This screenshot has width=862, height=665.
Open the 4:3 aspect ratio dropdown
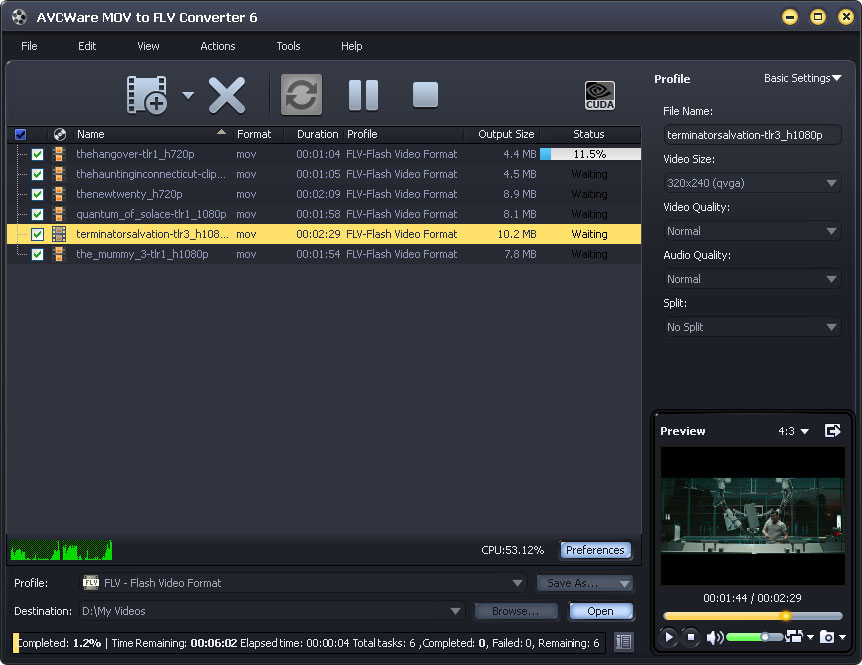[x=793, y=431]
